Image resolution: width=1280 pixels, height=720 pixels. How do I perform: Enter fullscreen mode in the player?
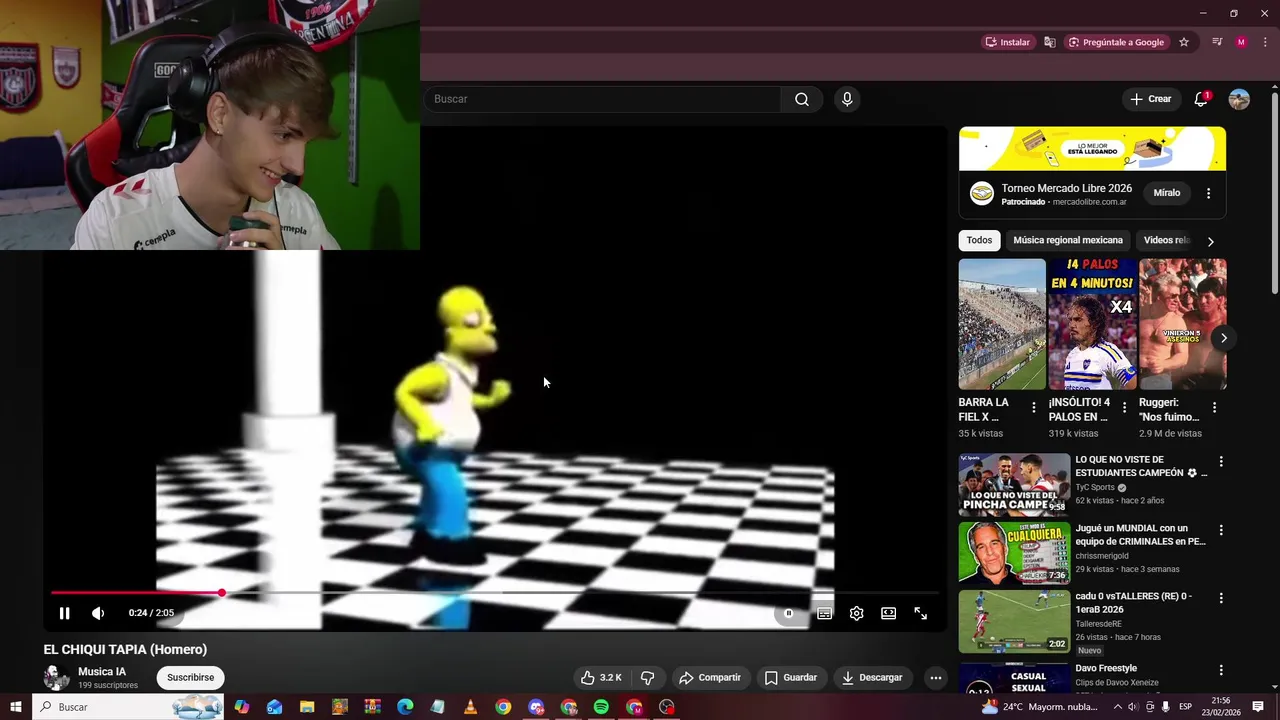tap(920, 613)
